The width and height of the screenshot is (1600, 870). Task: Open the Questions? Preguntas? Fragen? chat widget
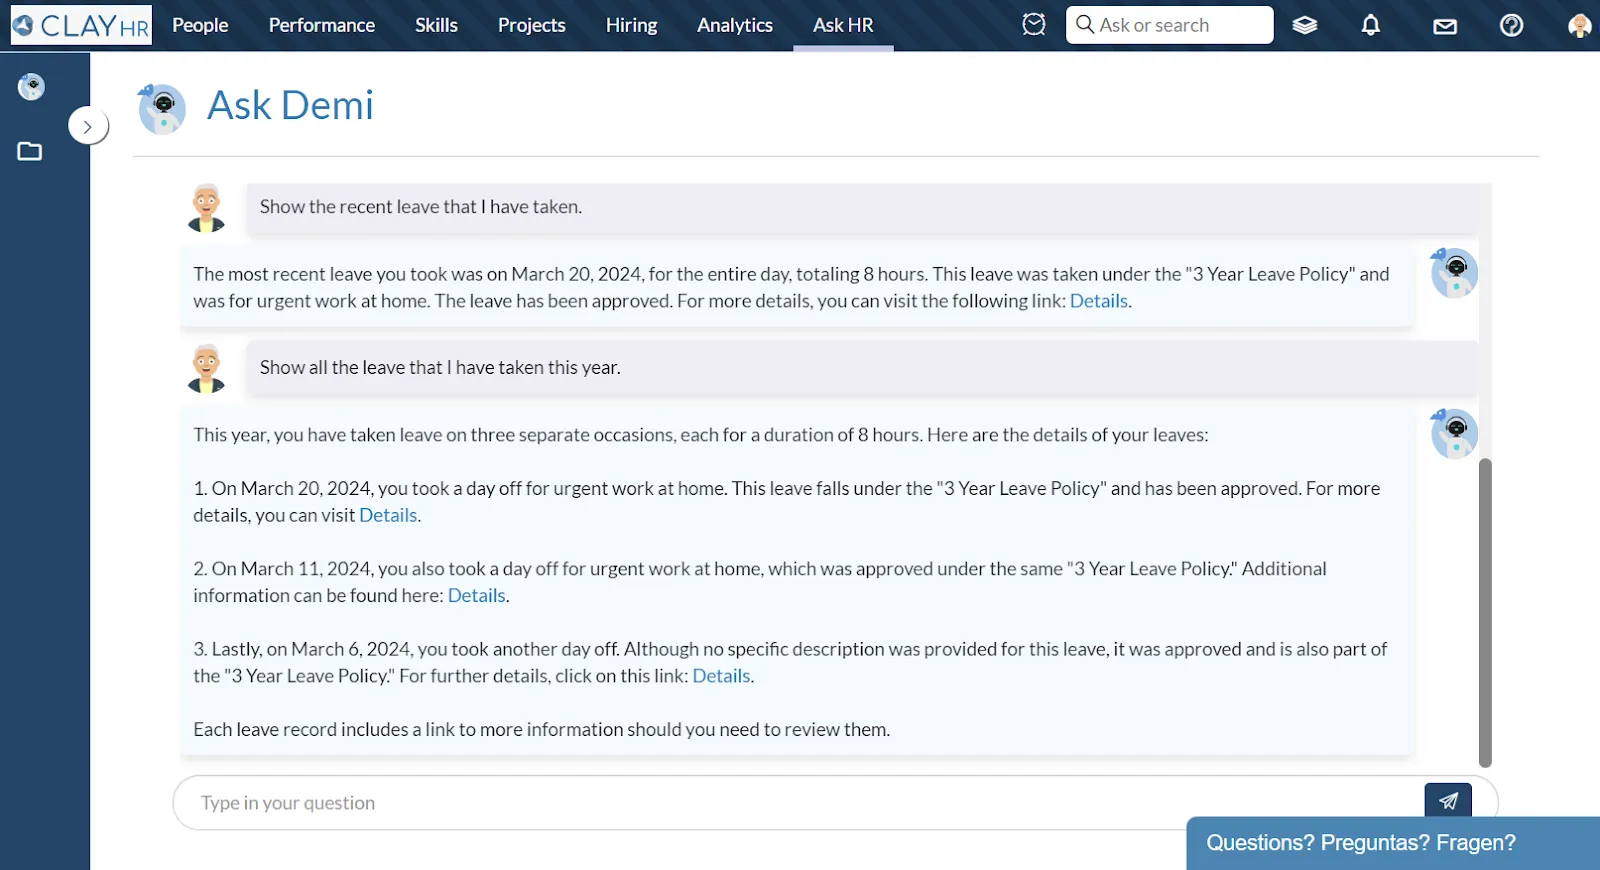[x=1392, y=843]
